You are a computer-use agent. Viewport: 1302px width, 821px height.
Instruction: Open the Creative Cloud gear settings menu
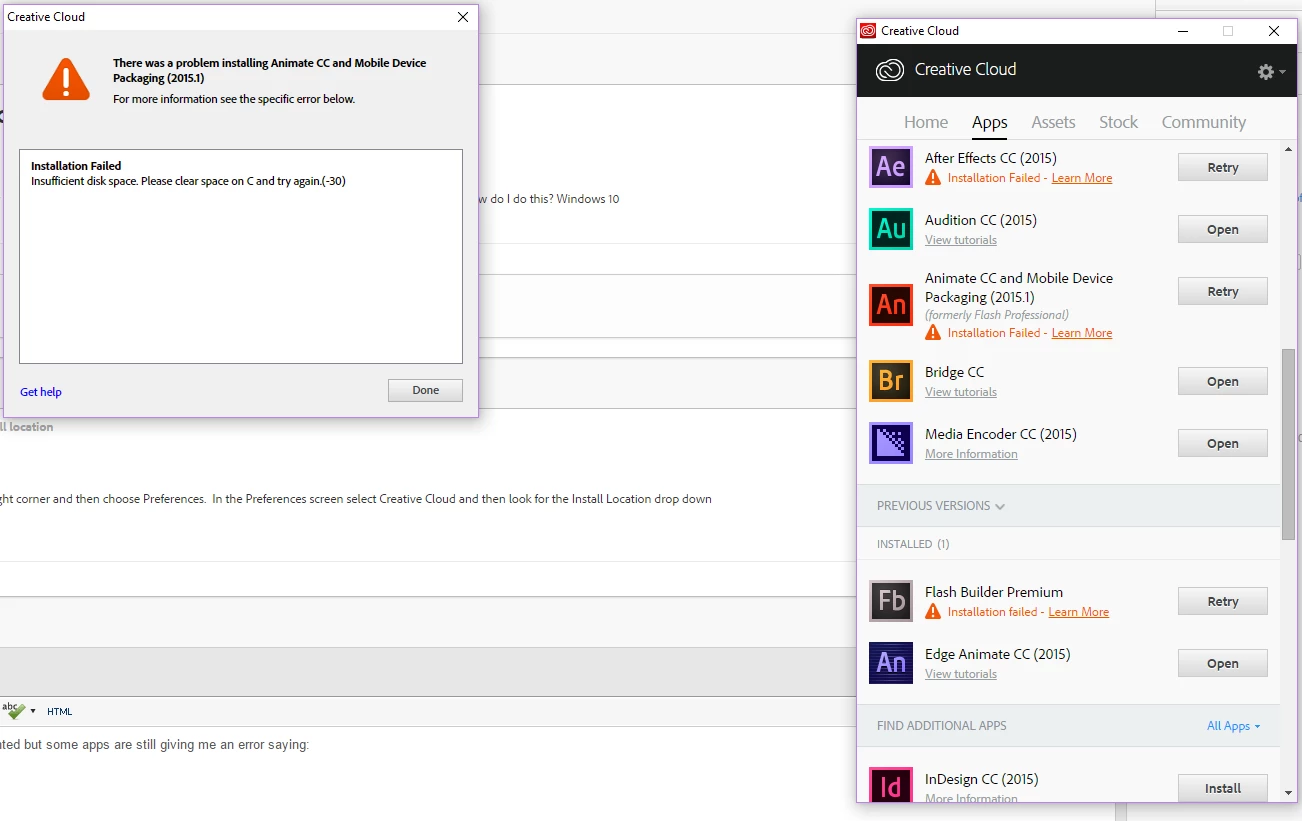click(1271, 72)
